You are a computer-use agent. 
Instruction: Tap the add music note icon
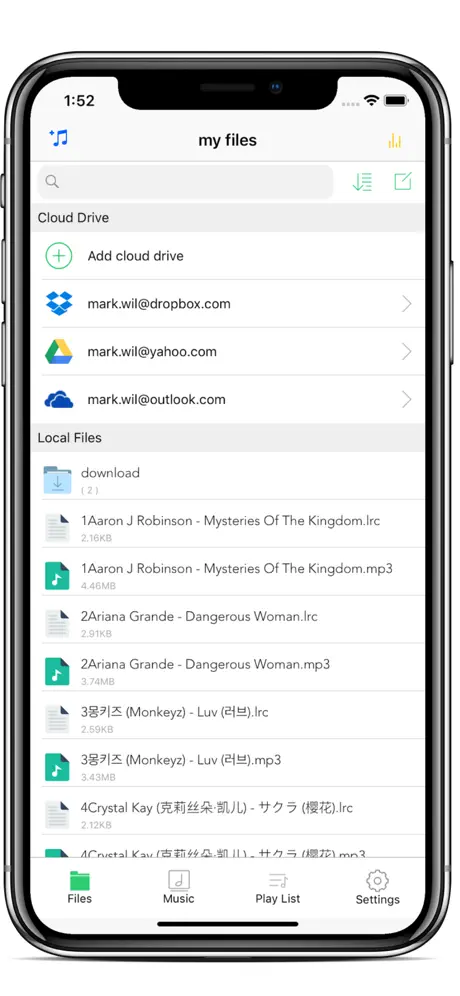point(58,138)
